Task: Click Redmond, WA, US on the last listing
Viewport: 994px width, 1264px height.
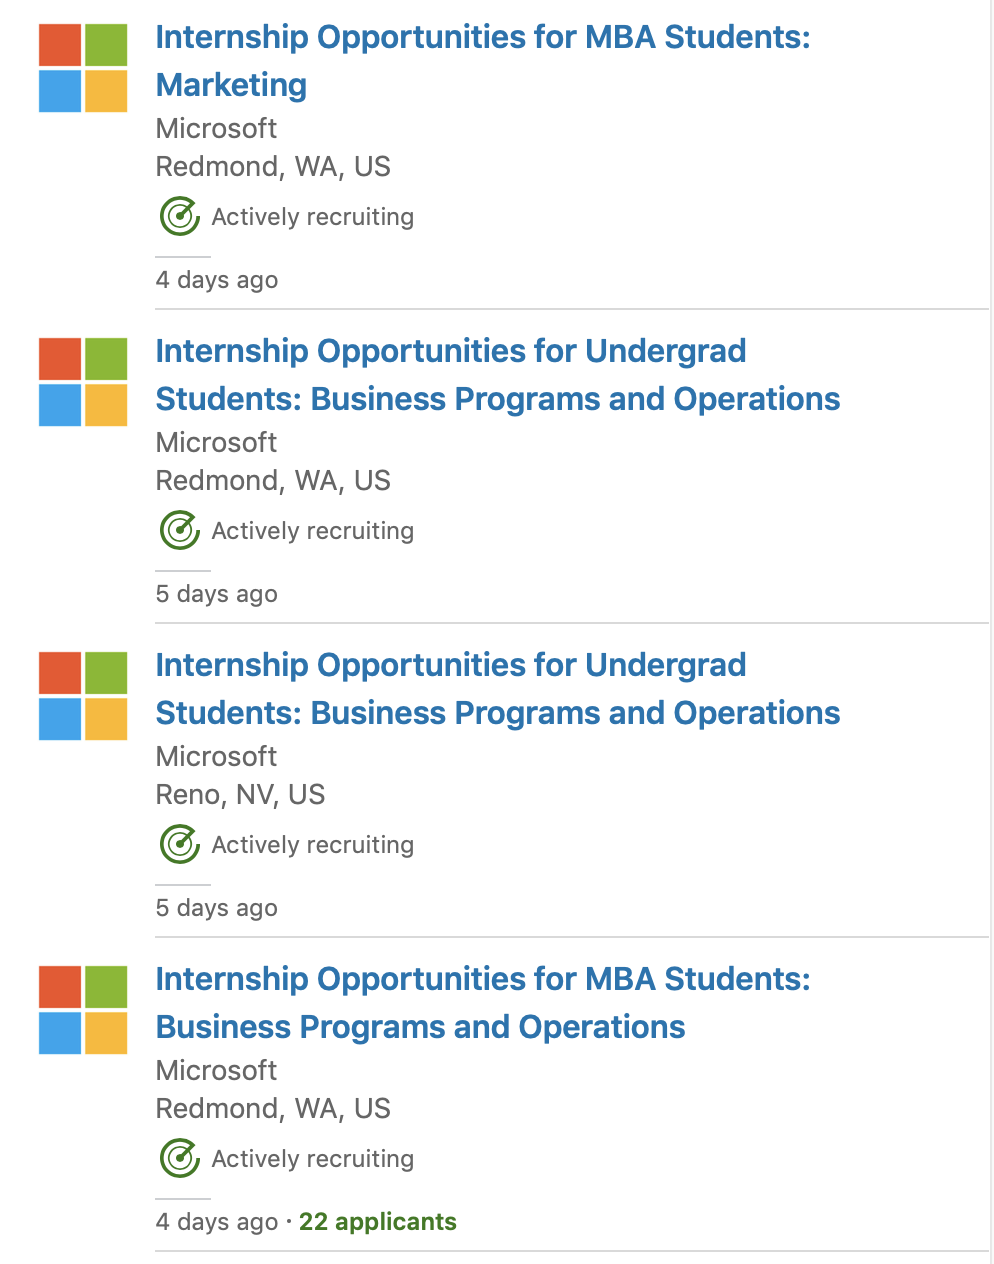Action: 272,1109
